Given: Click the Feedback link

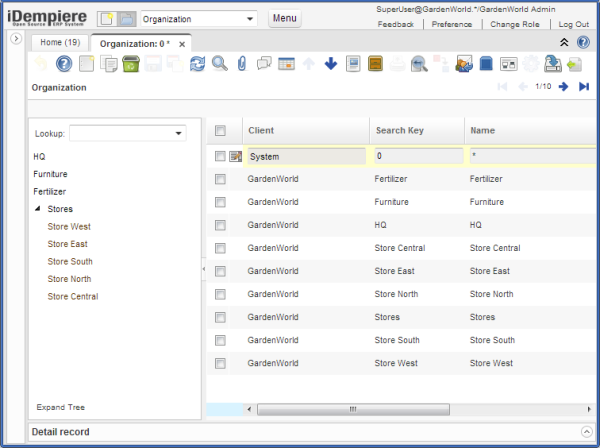Looking at the screenshot, I should pyautogui.click(x=396, y=24).
